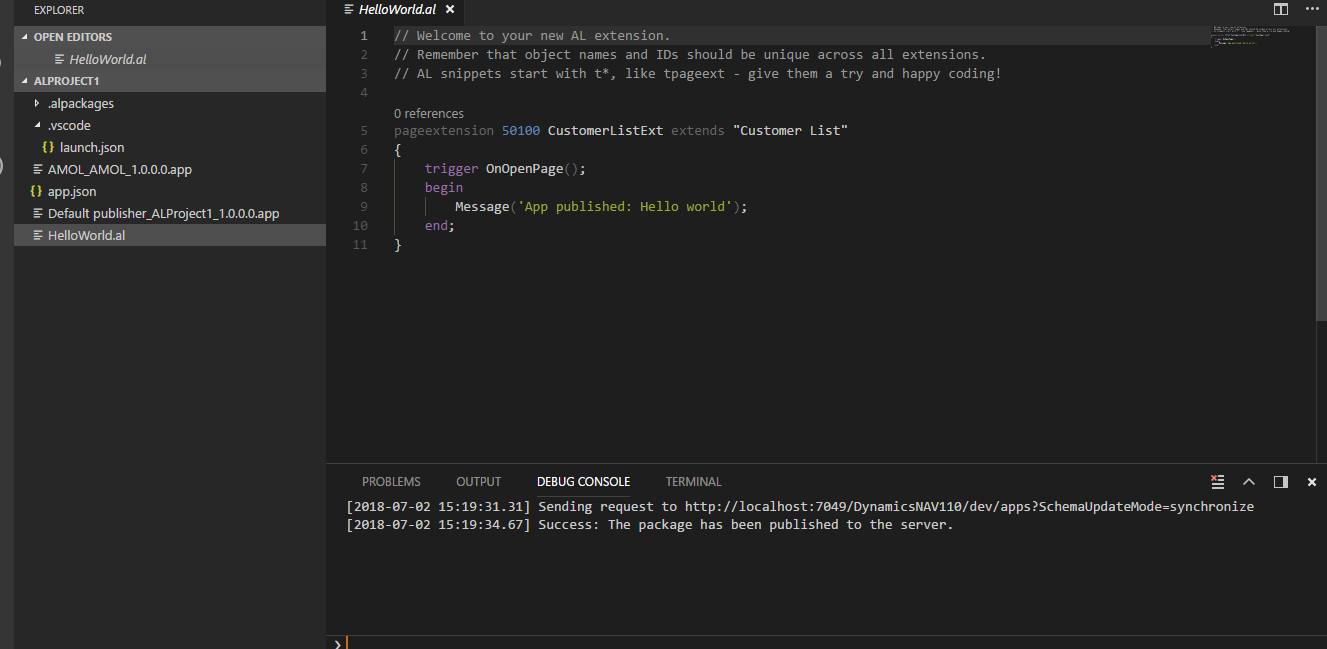Switch to the Problems tab
This screenshot has height=649, width=1327.
tap(391, 482)
